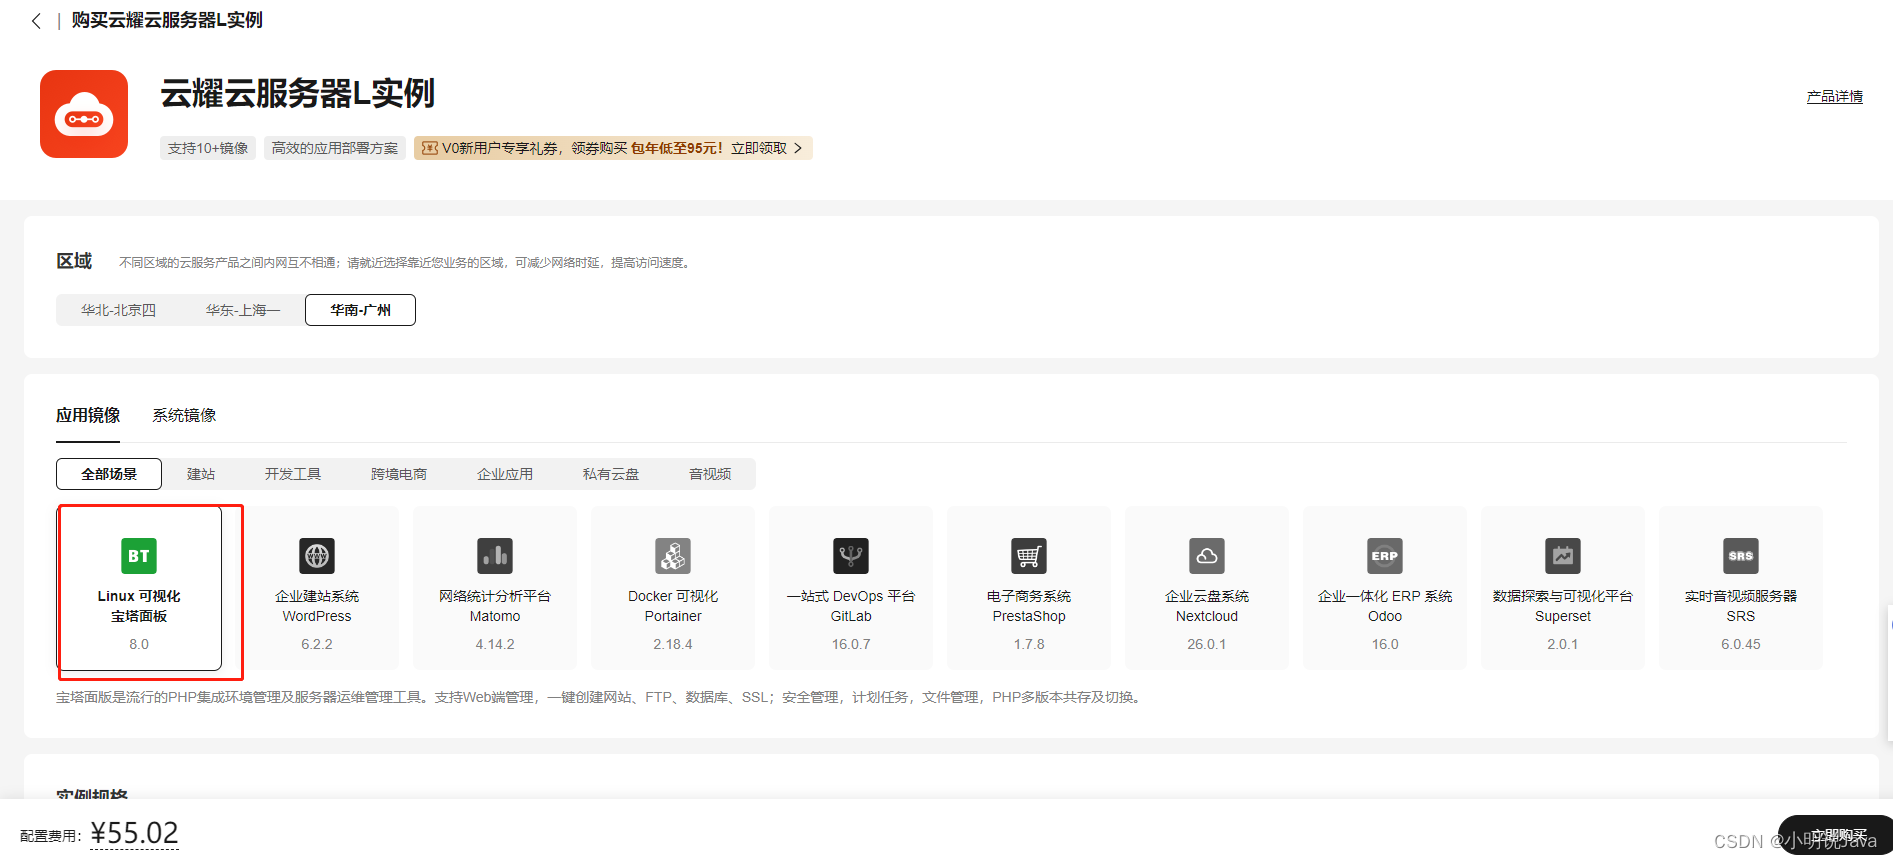This screenshot has height=860, width=1893.
Task: Switch to the 系统镜像 tab
Action: (x=184, y=415)
